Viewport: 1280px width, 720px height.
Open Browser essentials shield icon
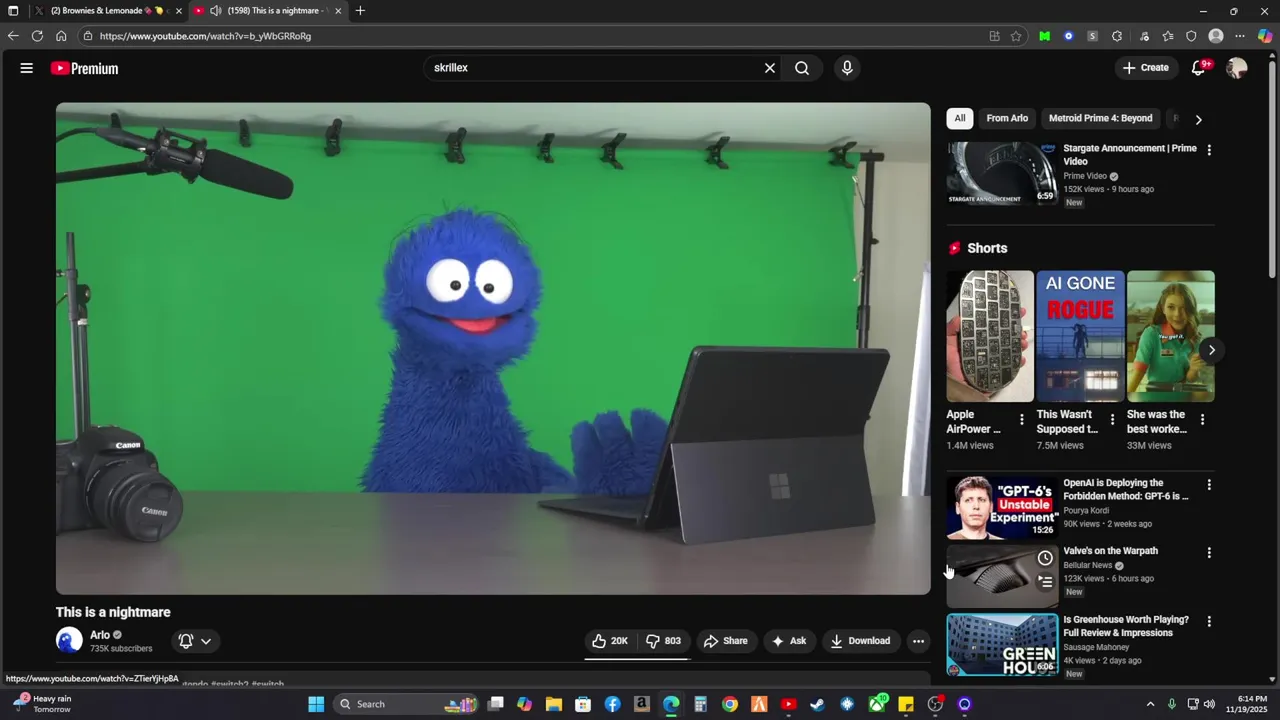click(x=1191, y=36)
